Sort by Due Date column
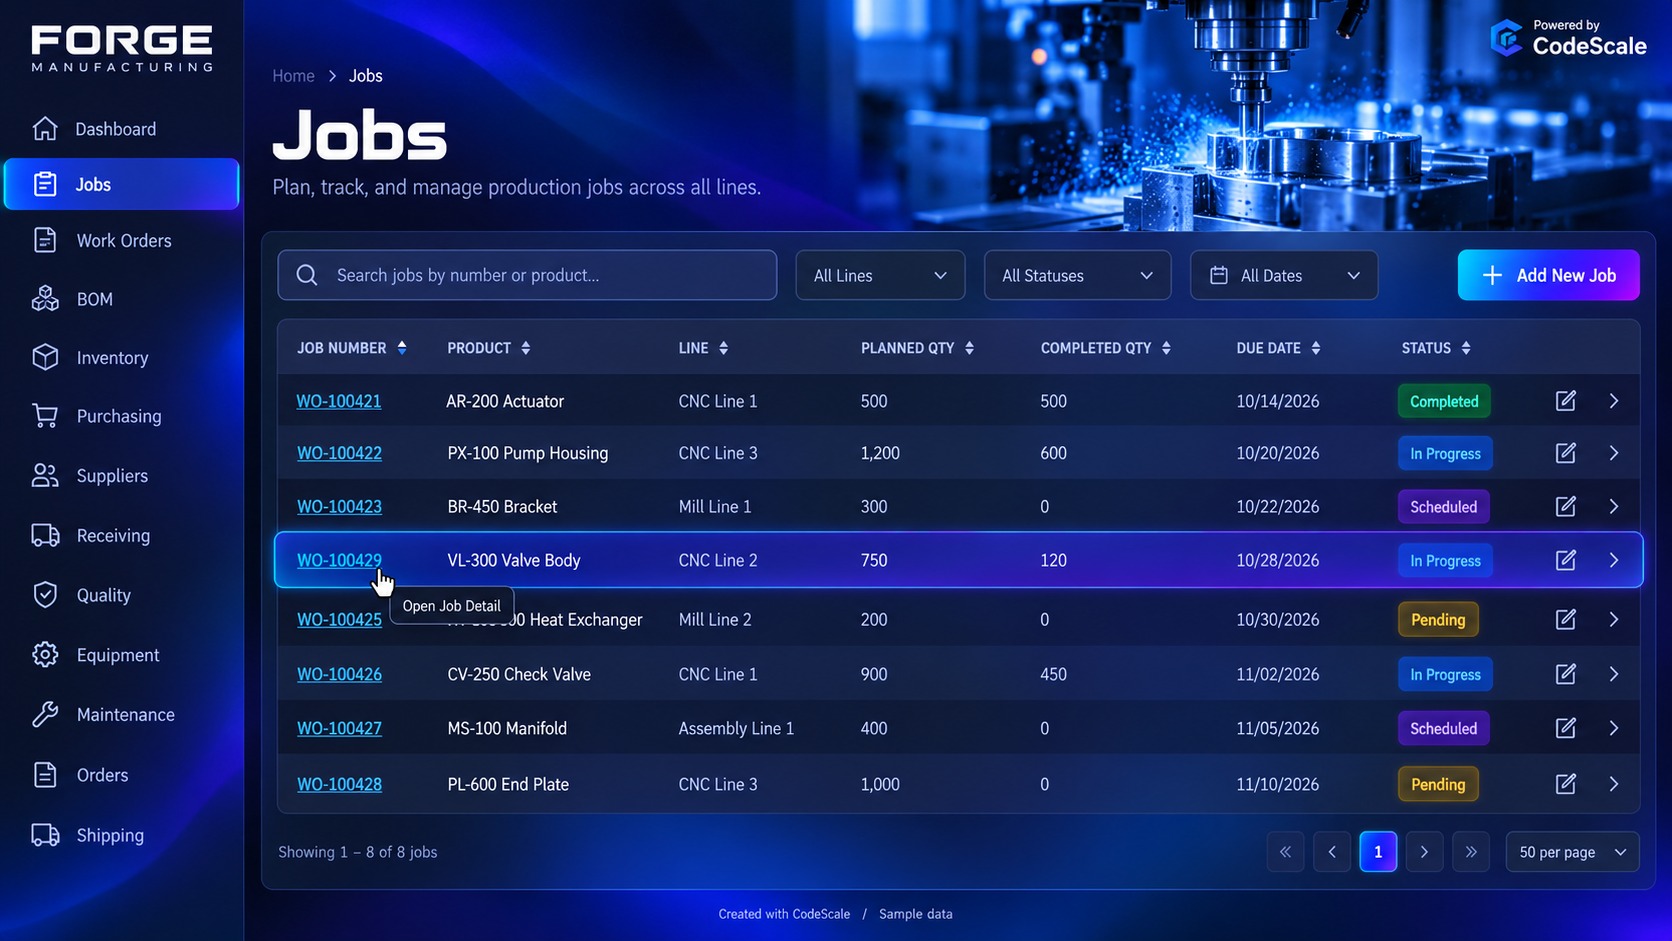Image resolution: width=1672 pixels, height=941 pixels. (1316, 348)
